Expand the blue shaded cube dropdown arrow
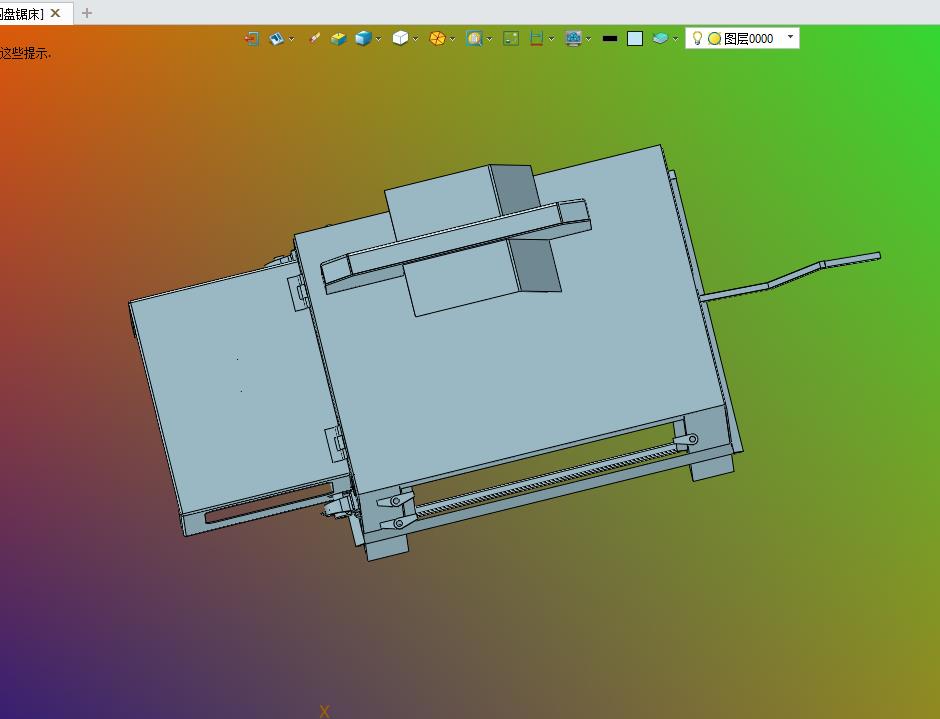The image size is (940, 719). (378, 39)
